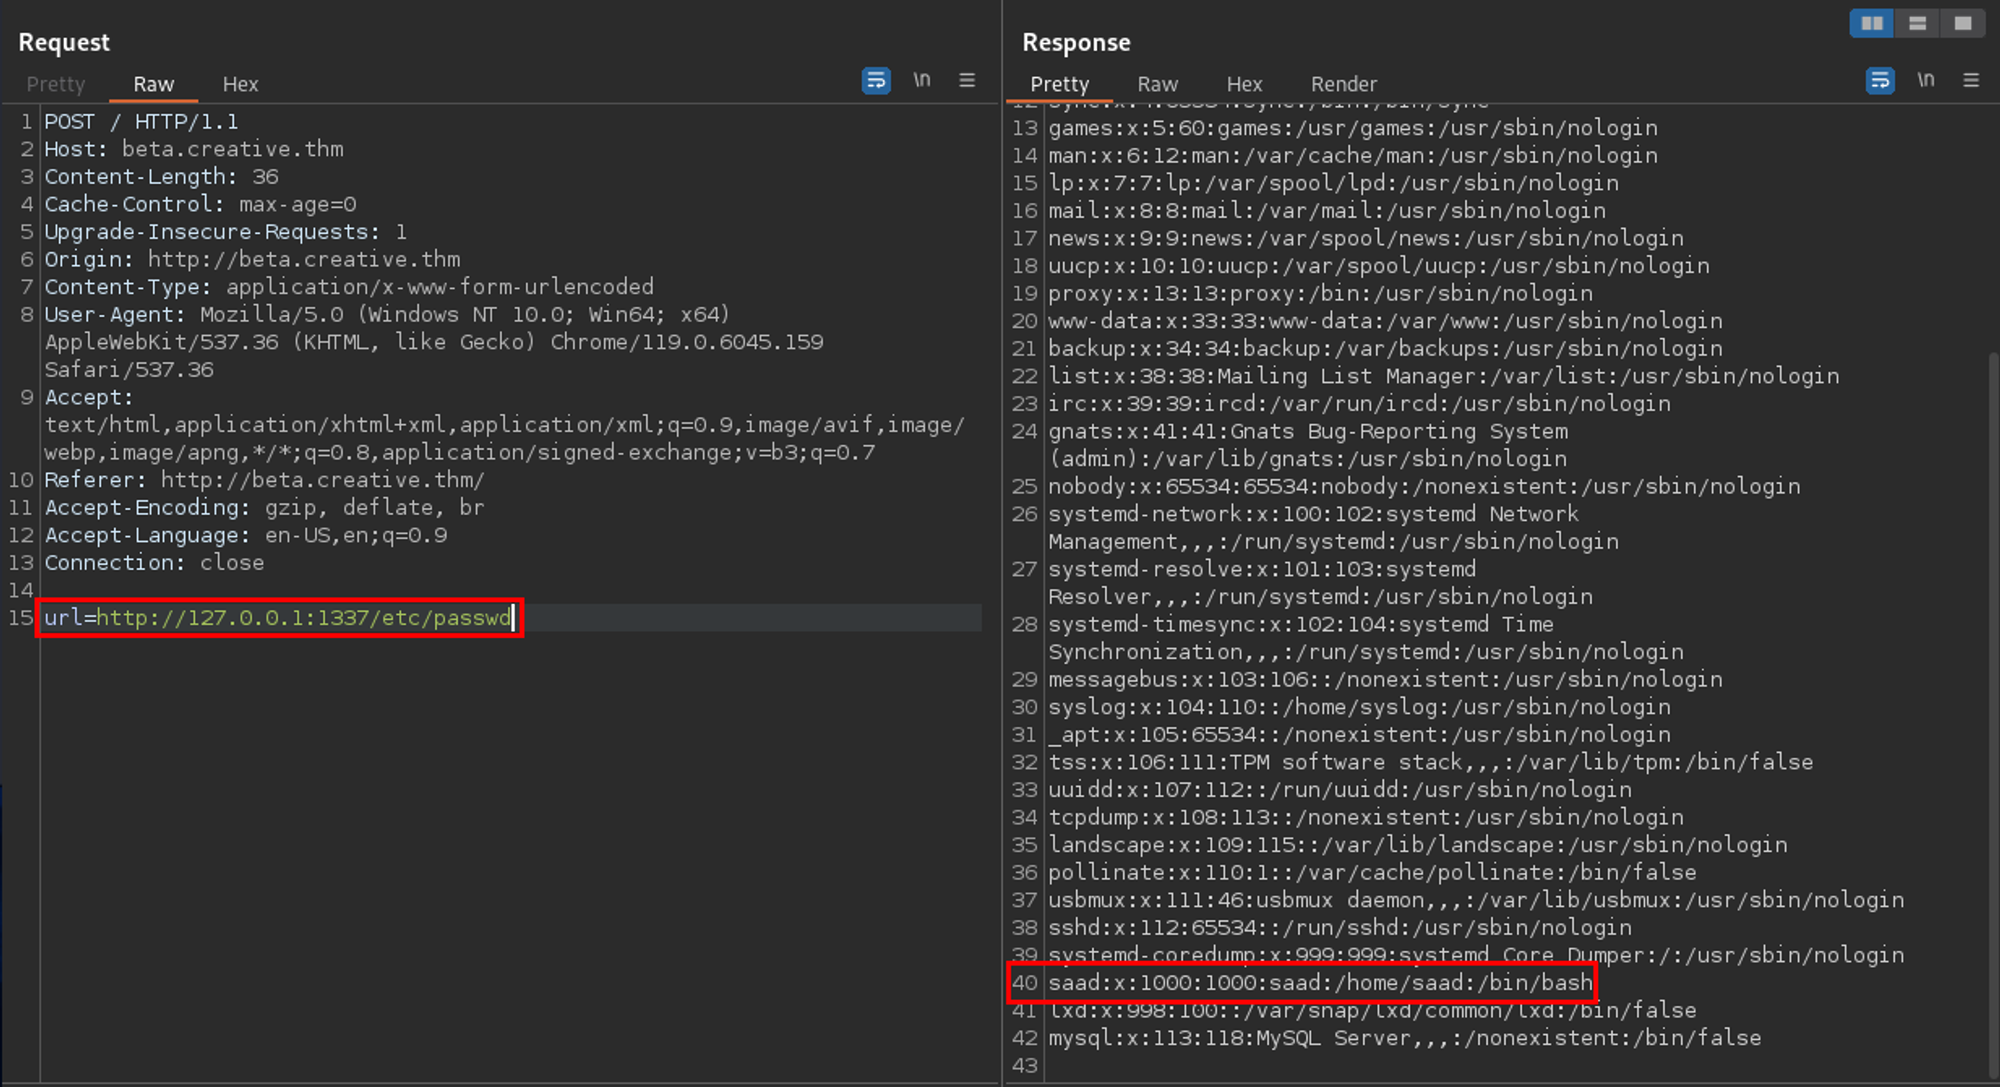The height and width of the screenshot is (1087, 2000).
Task: Open the Request Hex tab
Action: [x=240, y=84]
